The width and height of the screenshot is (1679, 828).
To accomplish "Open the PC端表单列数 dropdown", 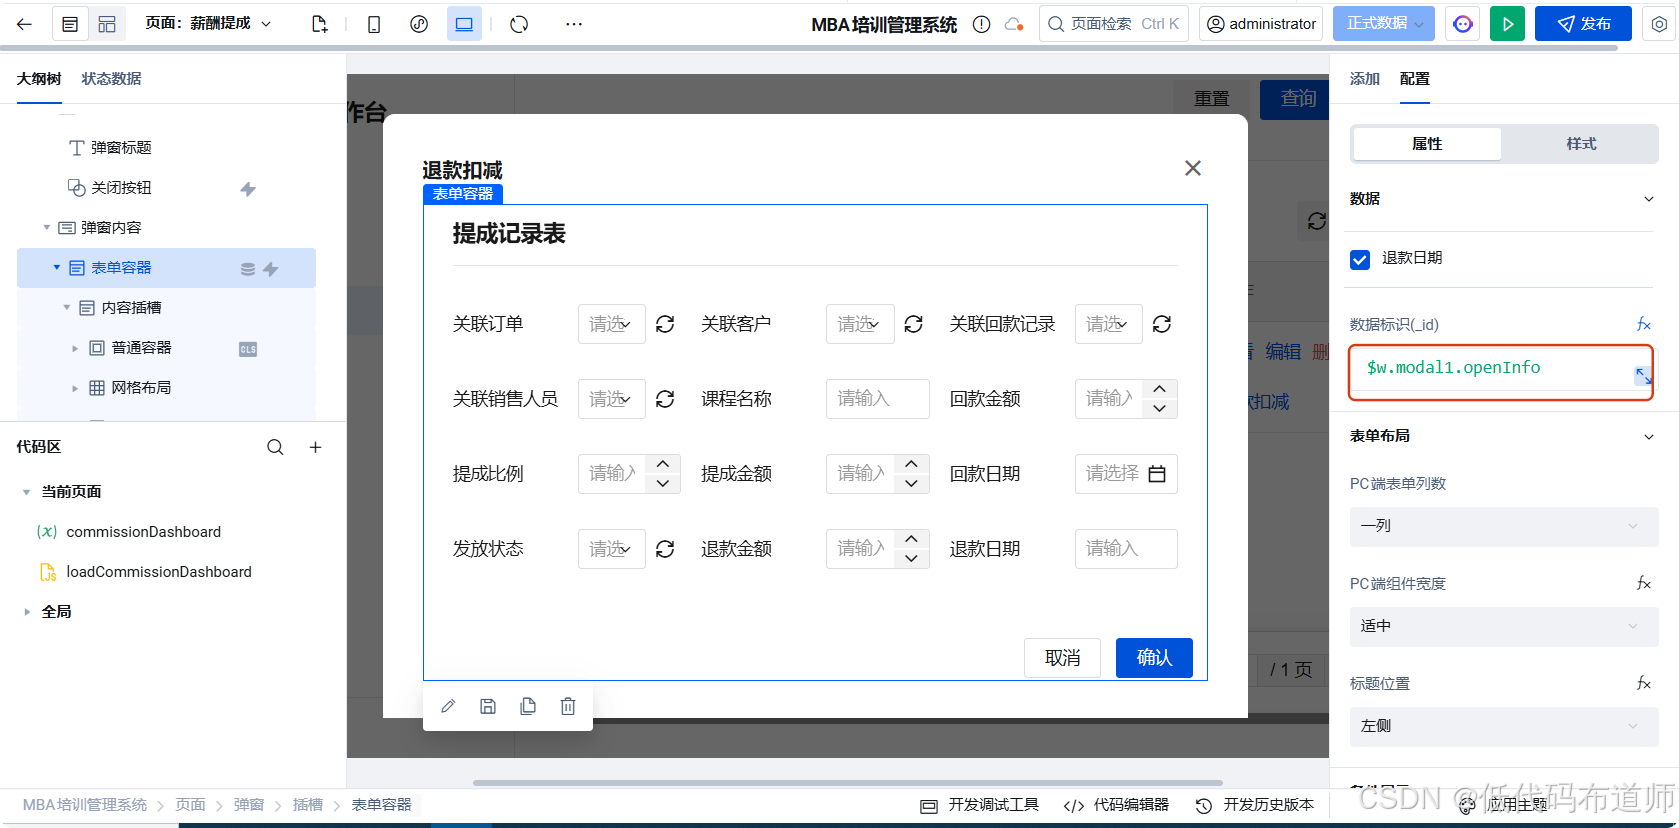I will point(1504,526).
